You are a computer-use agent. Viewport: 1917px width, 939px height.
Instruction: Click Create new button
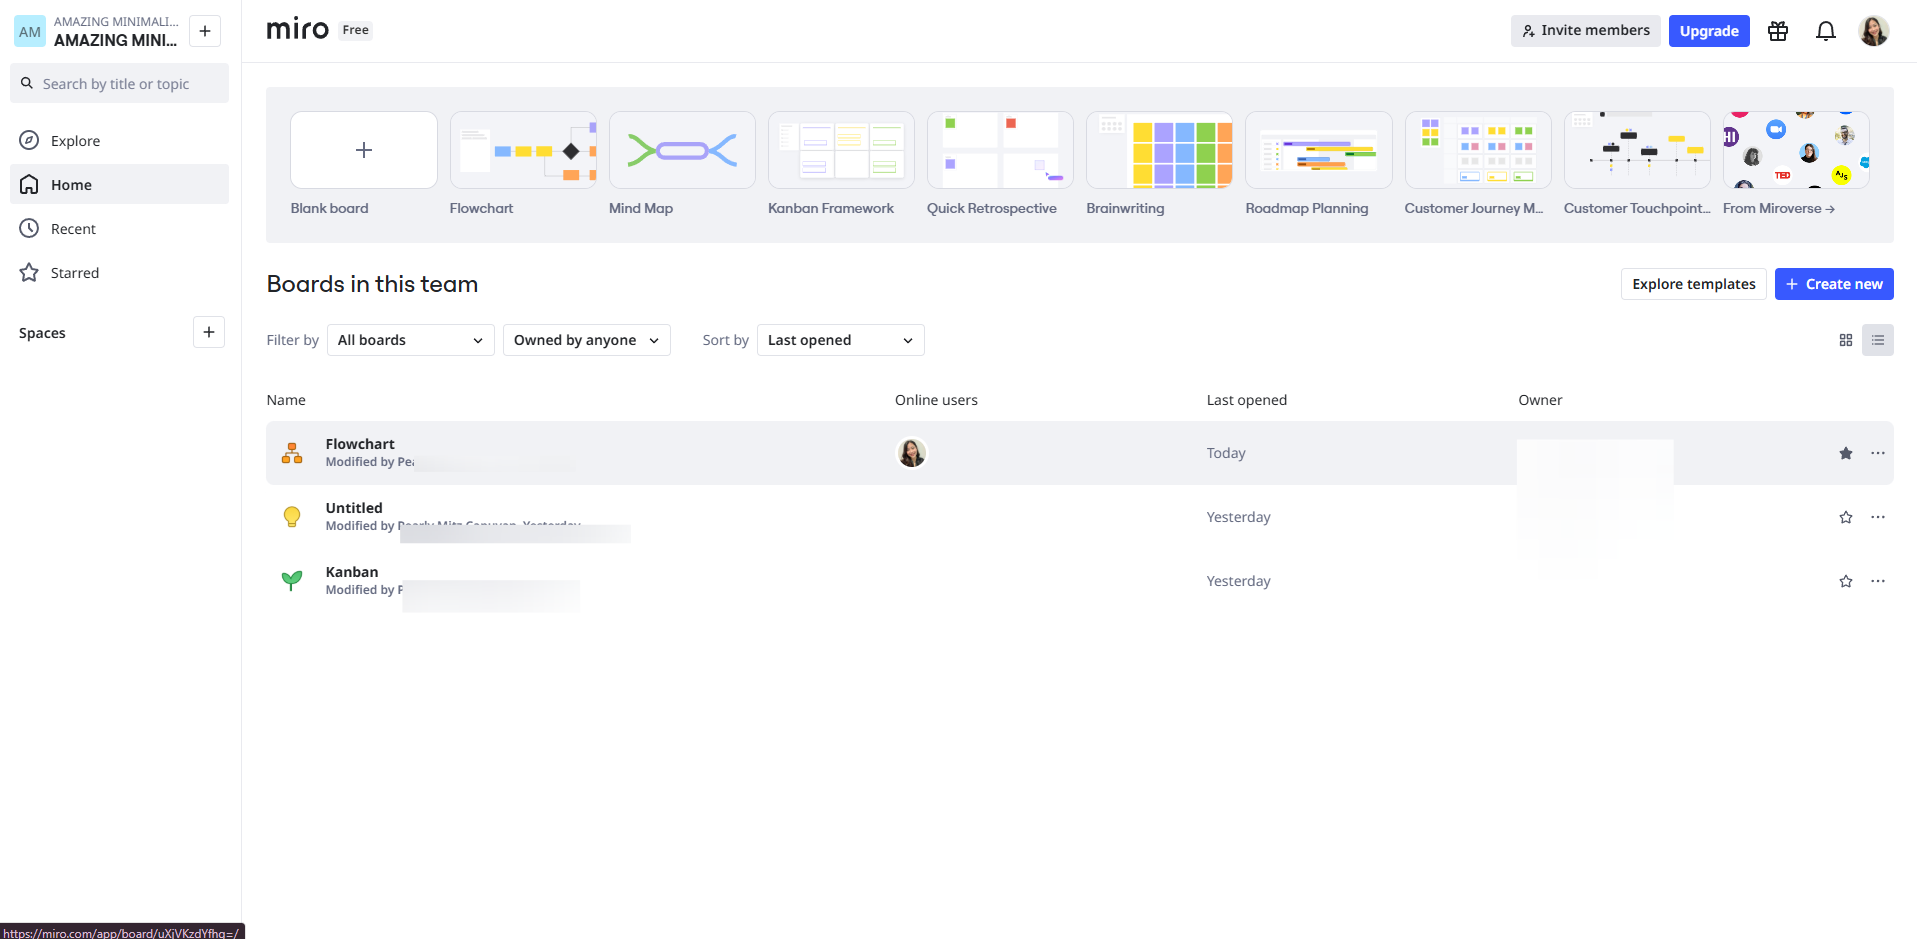pyautogui.click(x=1834, y=284)
